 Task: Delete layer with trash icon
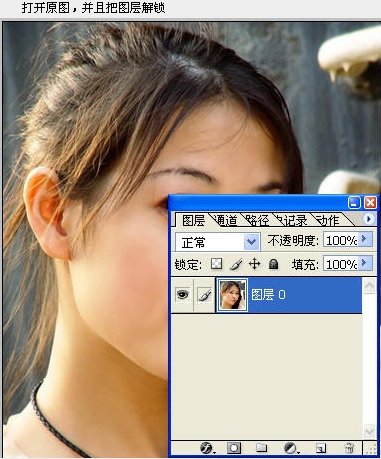349,448
